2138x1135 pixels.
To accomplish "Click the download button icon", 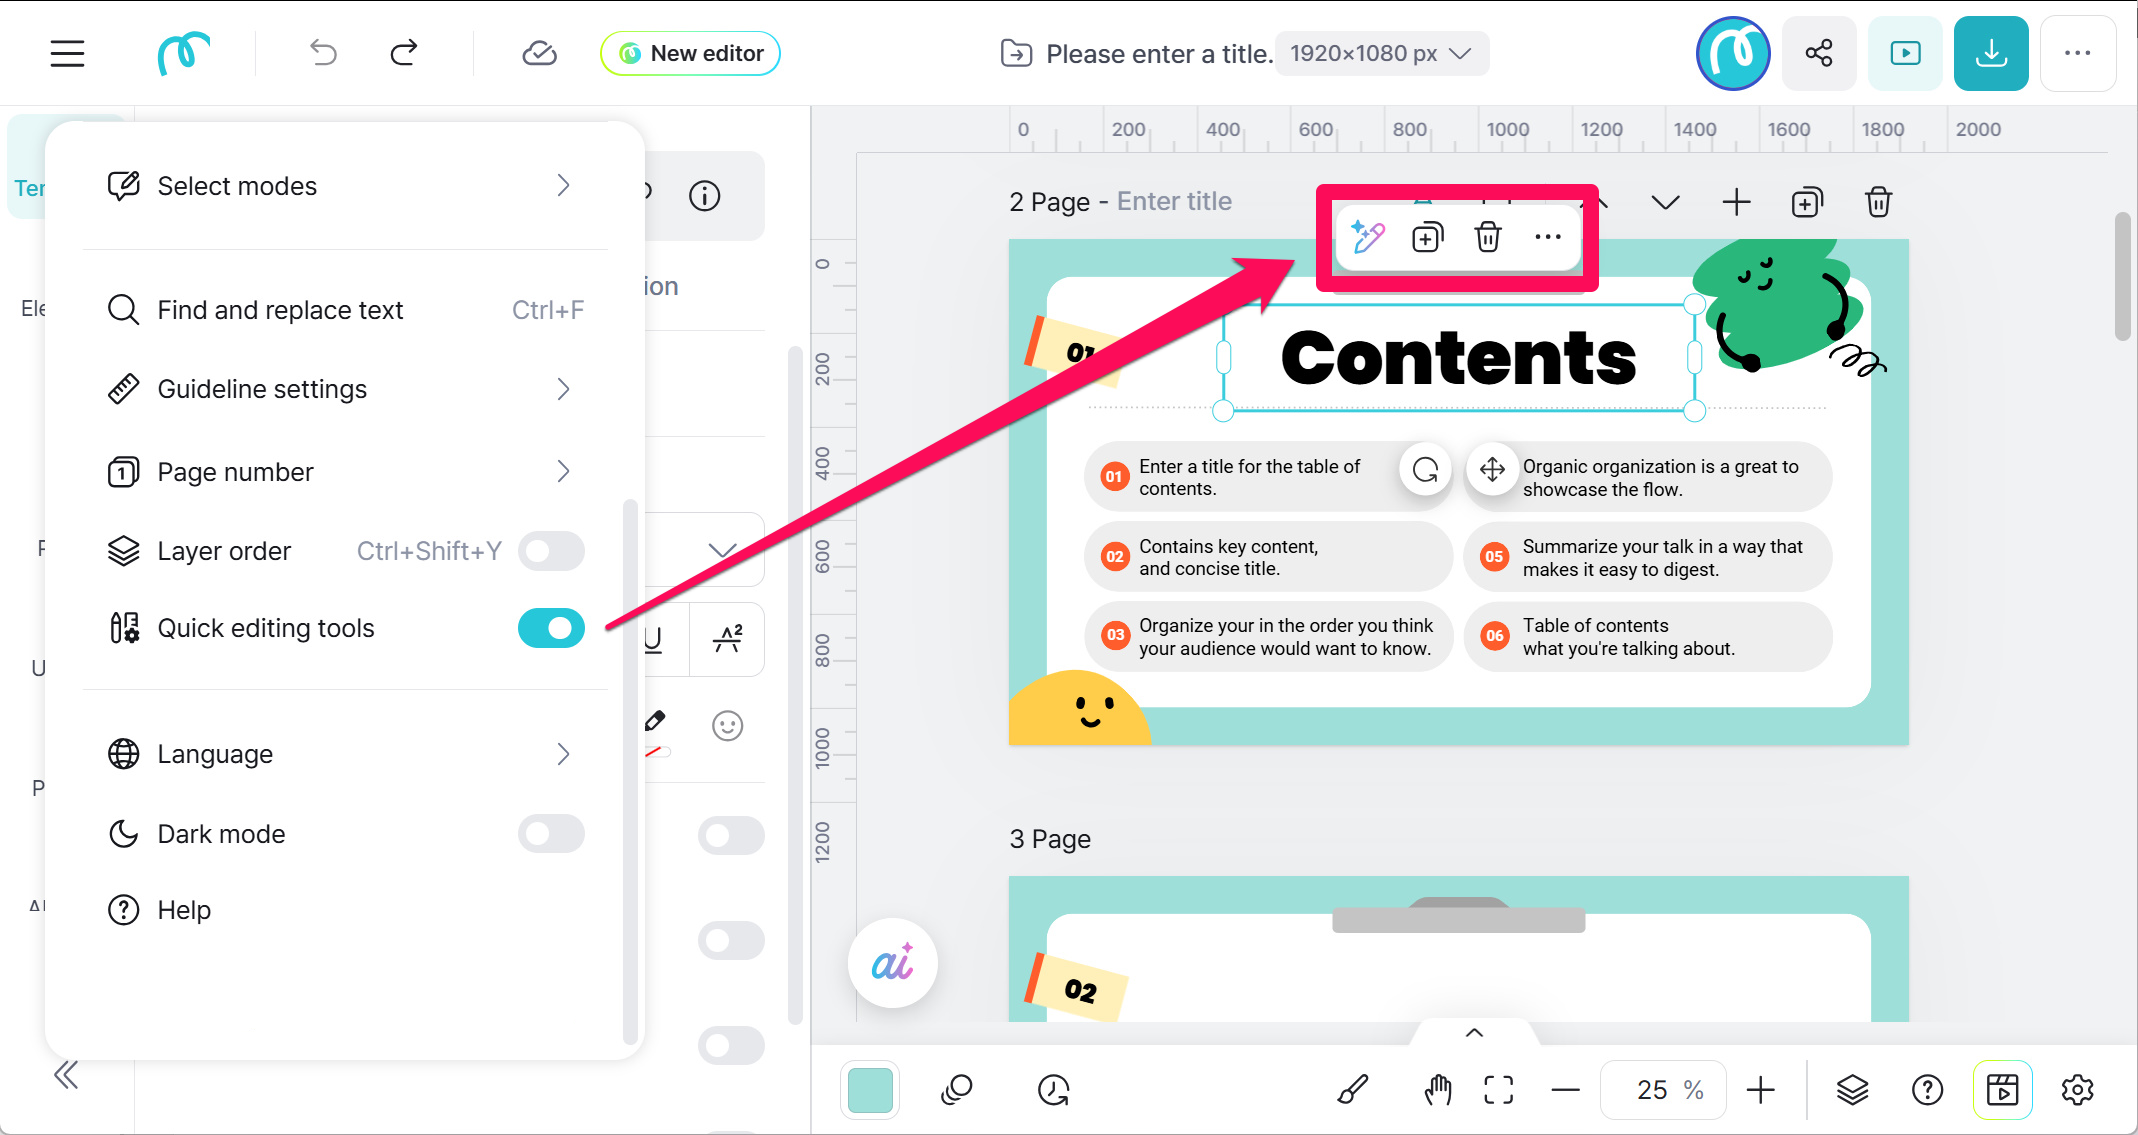I will pos(1990,53).
